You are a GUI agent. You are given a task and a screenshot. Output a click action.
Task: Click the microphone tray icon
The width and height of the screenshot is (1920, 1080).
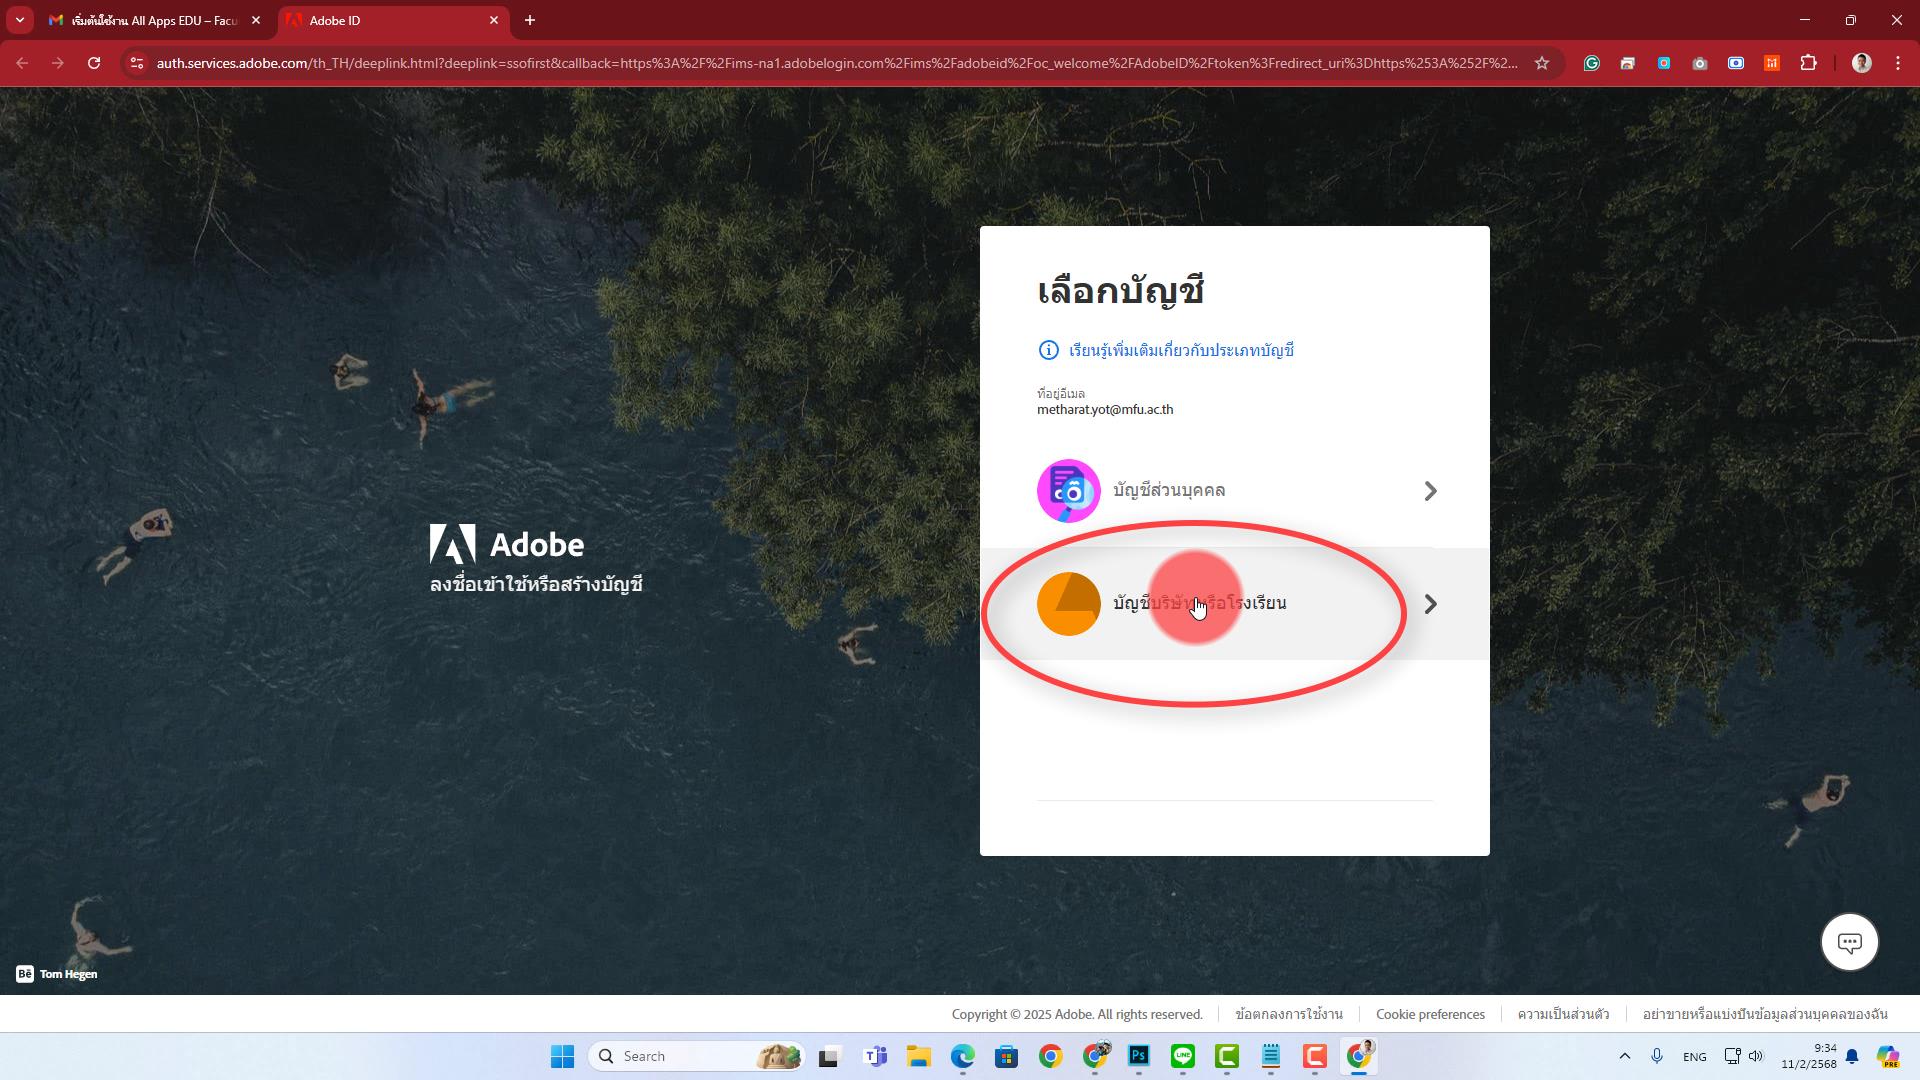click(x=1657, y=1056)
